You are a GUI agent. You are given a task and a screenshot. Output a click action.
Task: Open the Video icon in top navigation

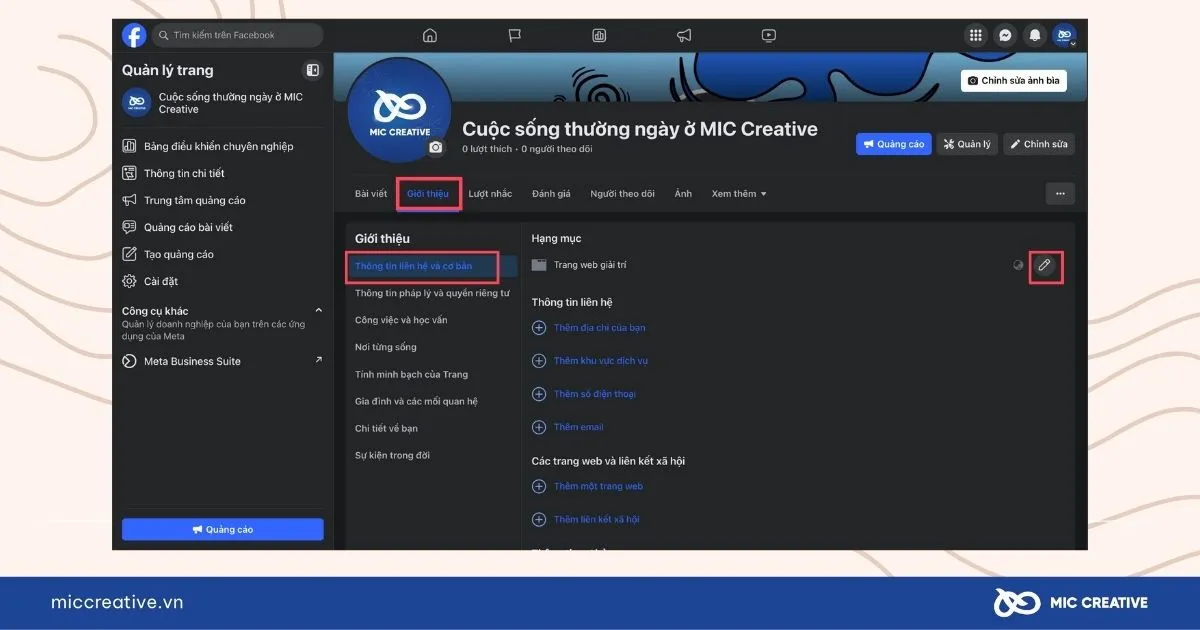[x=768, y=35]
